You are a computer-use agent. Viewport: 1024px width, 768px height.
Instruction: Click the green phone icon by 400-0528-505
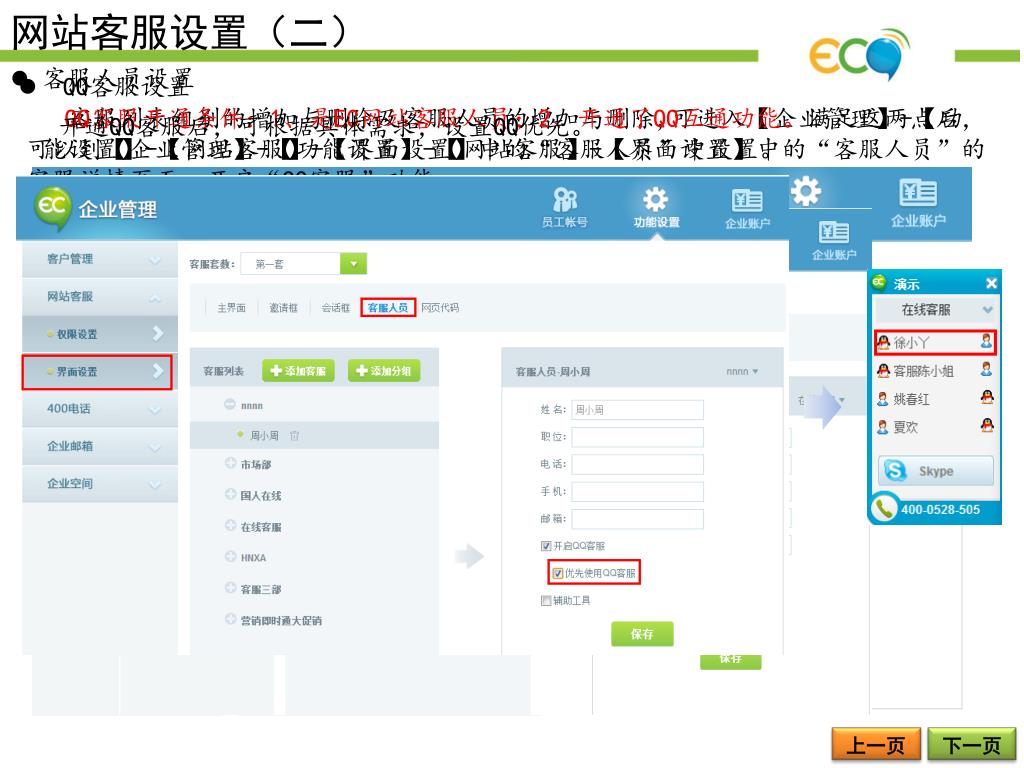[884, 508]
